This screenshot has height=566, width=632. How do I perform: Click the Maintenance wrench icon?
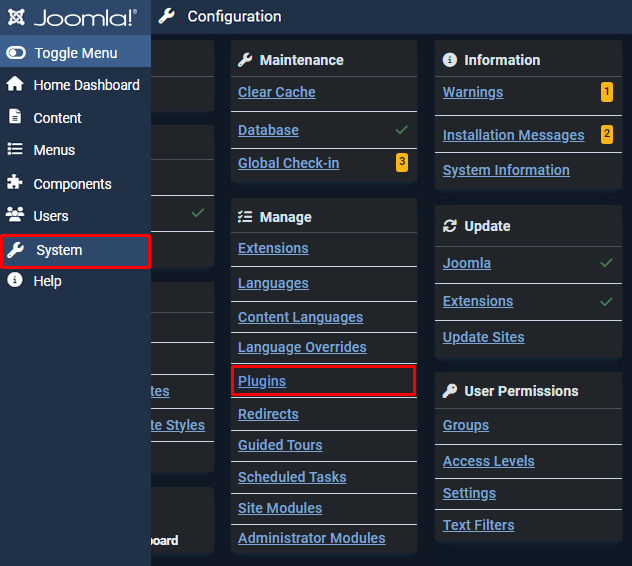click(x=245, y=60)
